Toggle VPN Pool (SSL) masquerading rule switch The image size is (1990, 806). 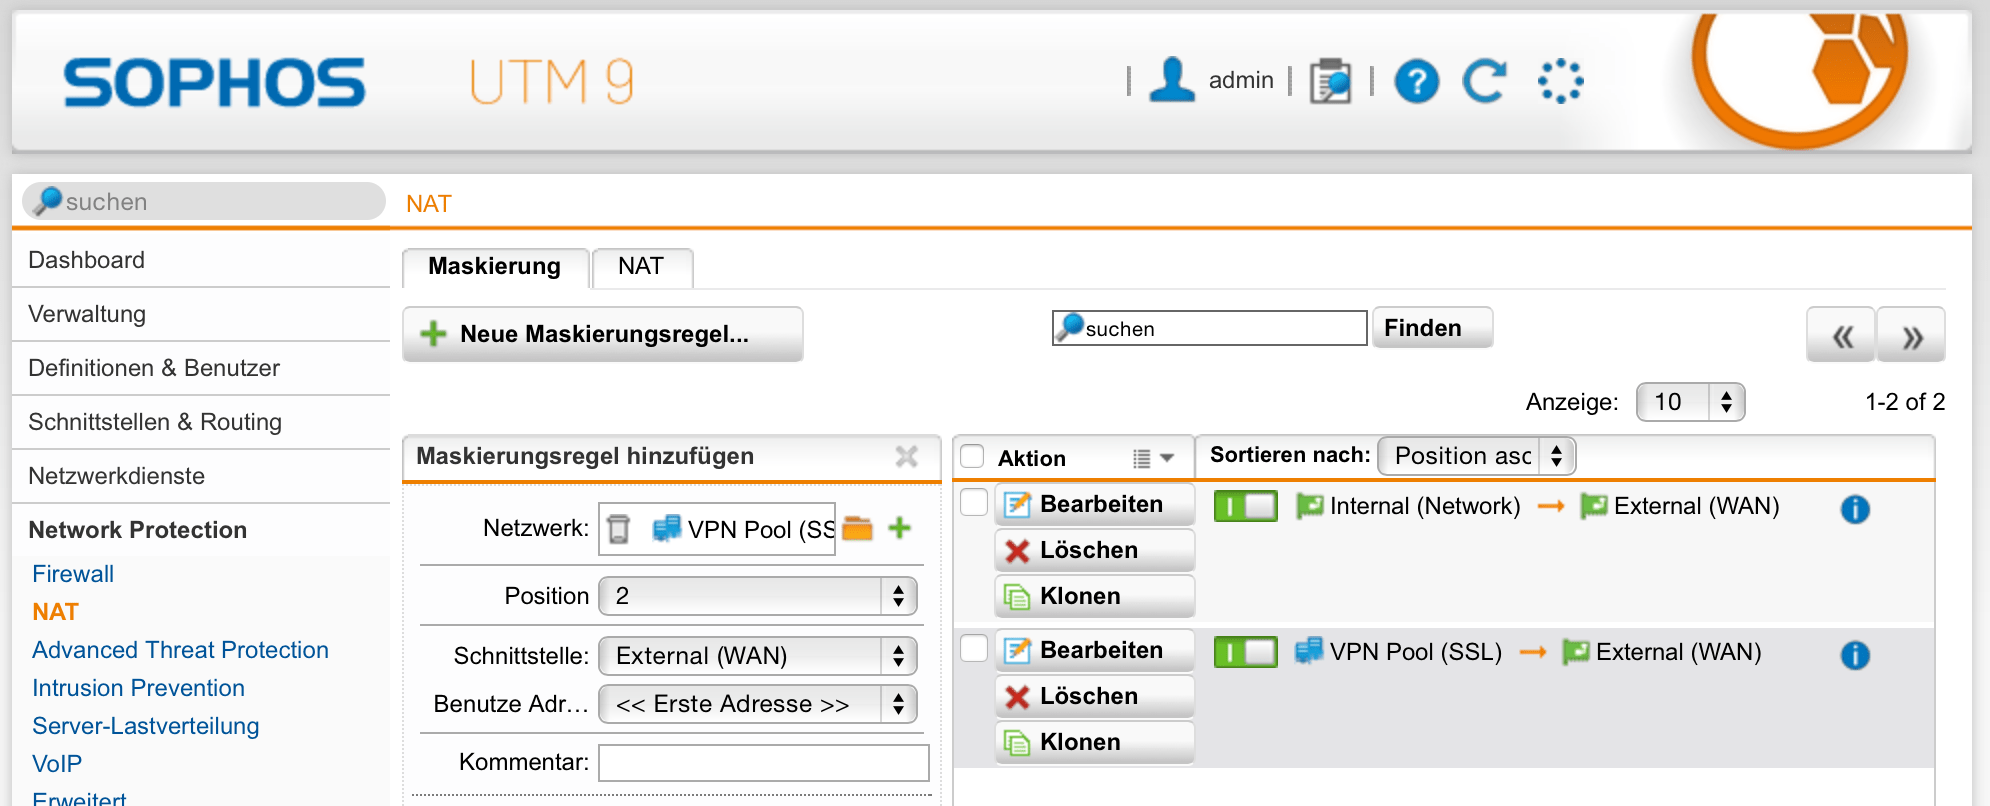[x=1245, y=652]
